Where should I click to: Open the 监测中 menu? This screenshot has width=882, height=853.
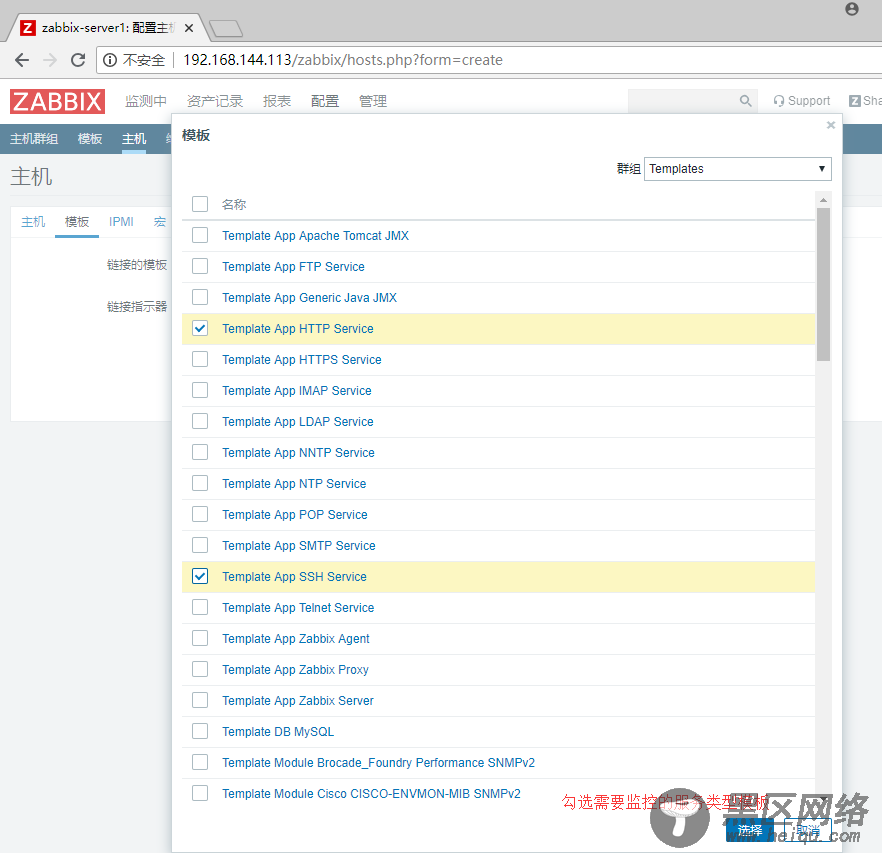pyautogui.click(x=146, y=101)
